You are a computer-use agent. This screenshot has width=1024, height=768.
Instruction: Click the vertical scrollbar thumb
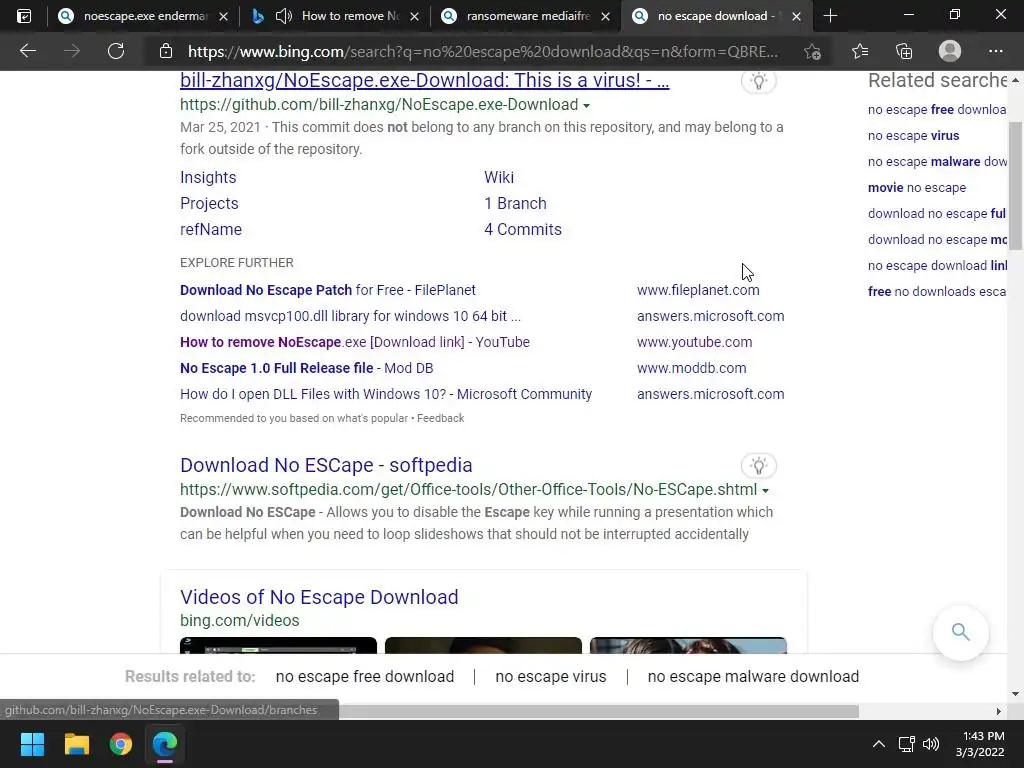(1015, 186)
